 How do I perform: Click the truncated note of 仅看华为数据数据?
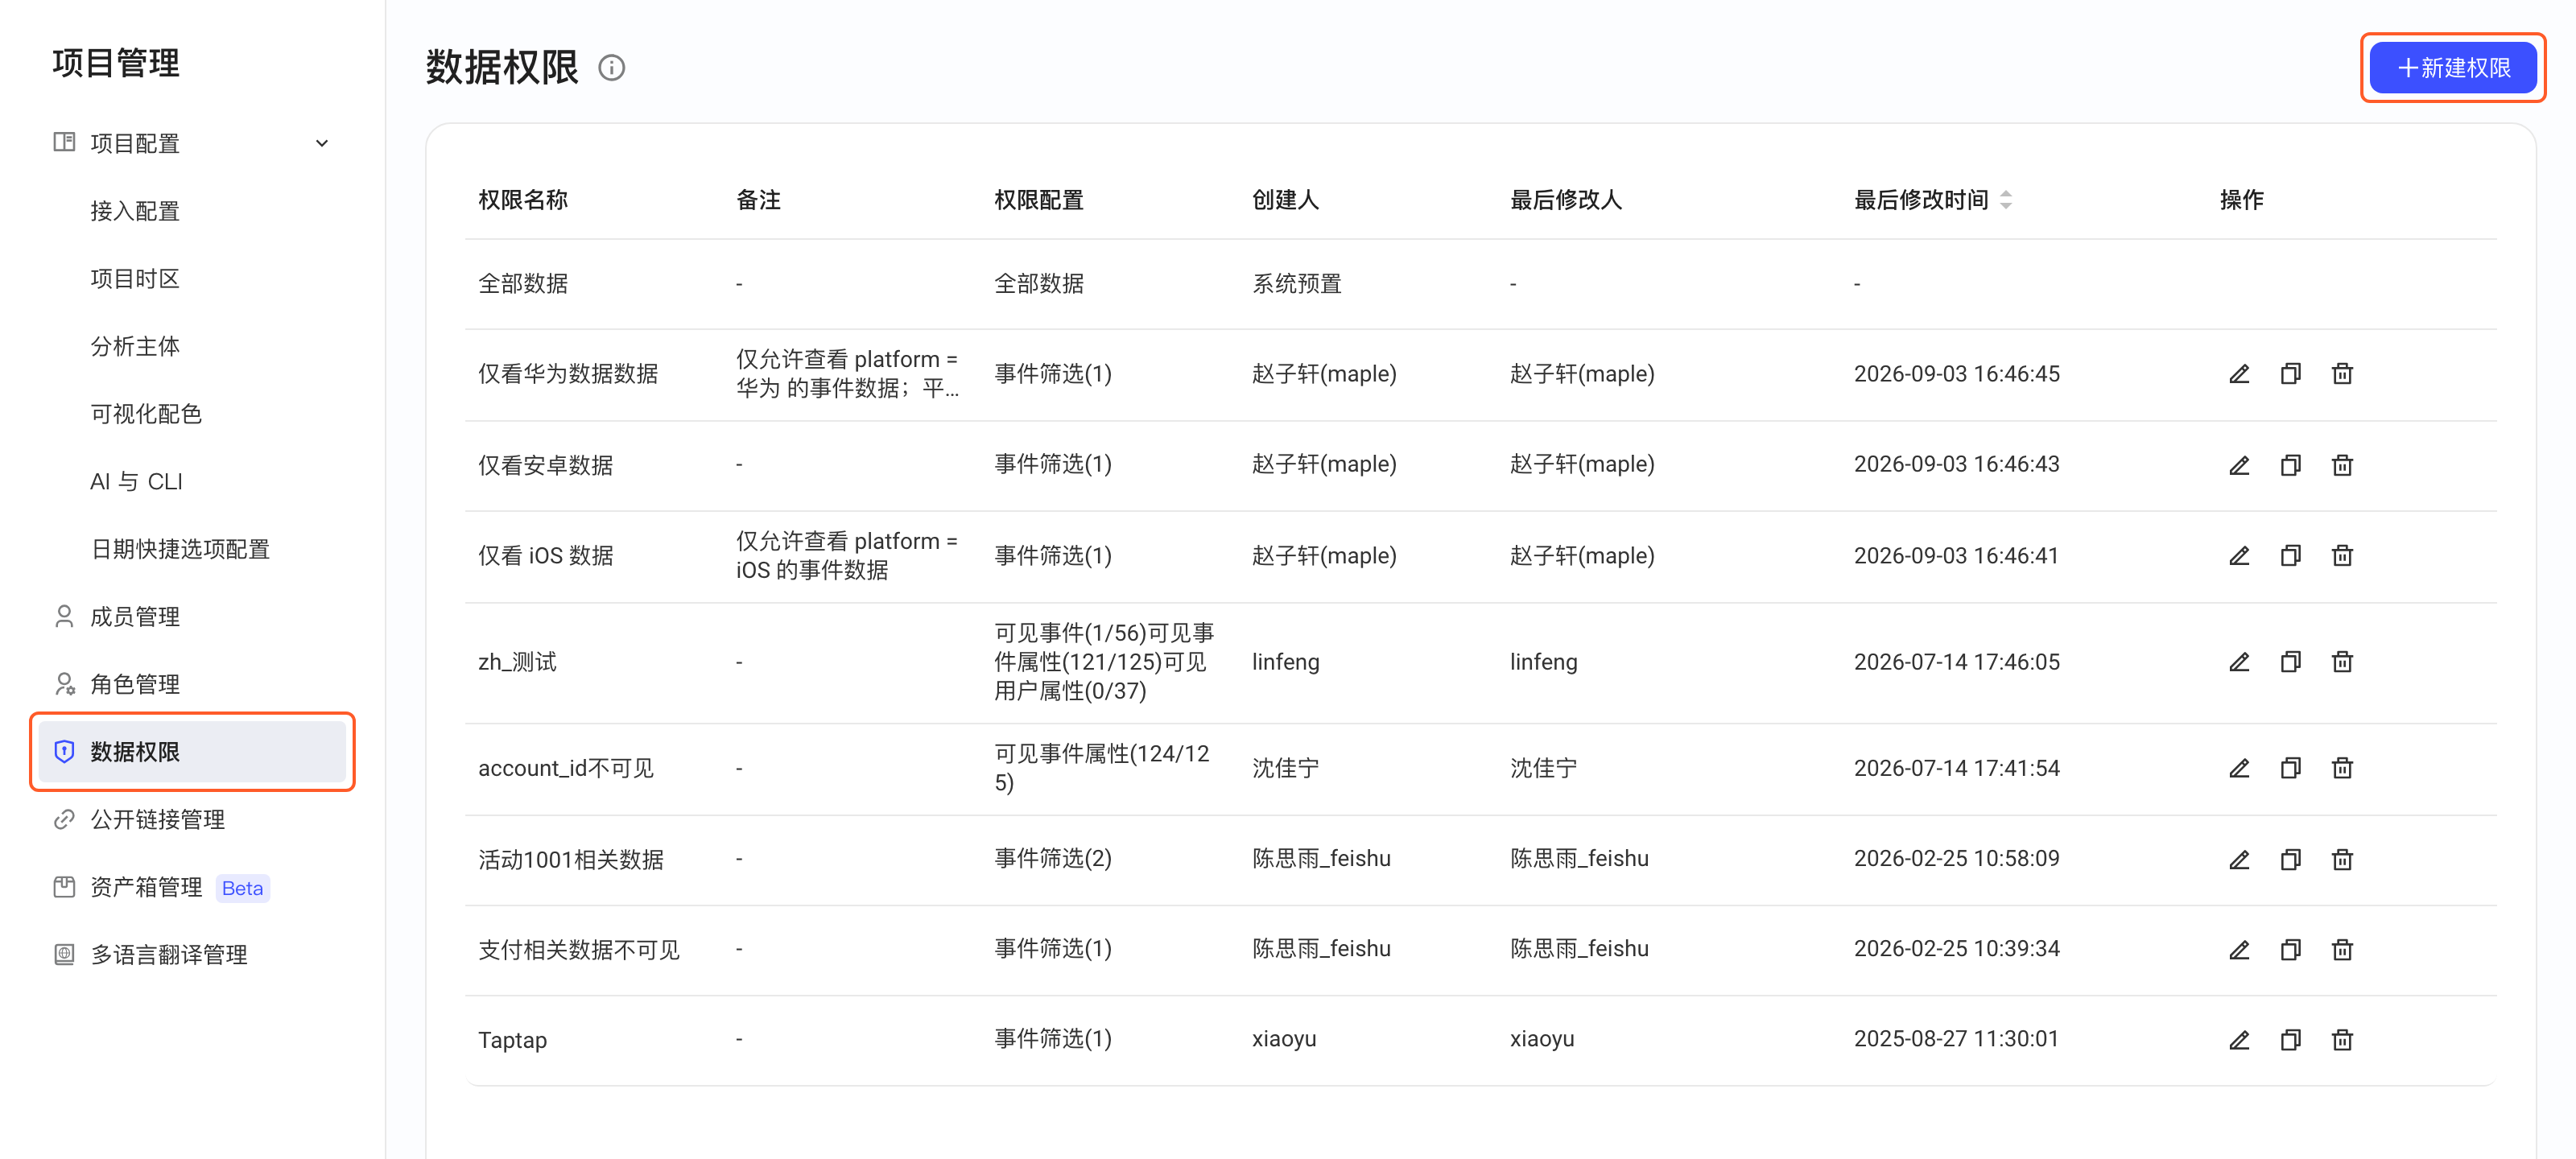[847, 374]
